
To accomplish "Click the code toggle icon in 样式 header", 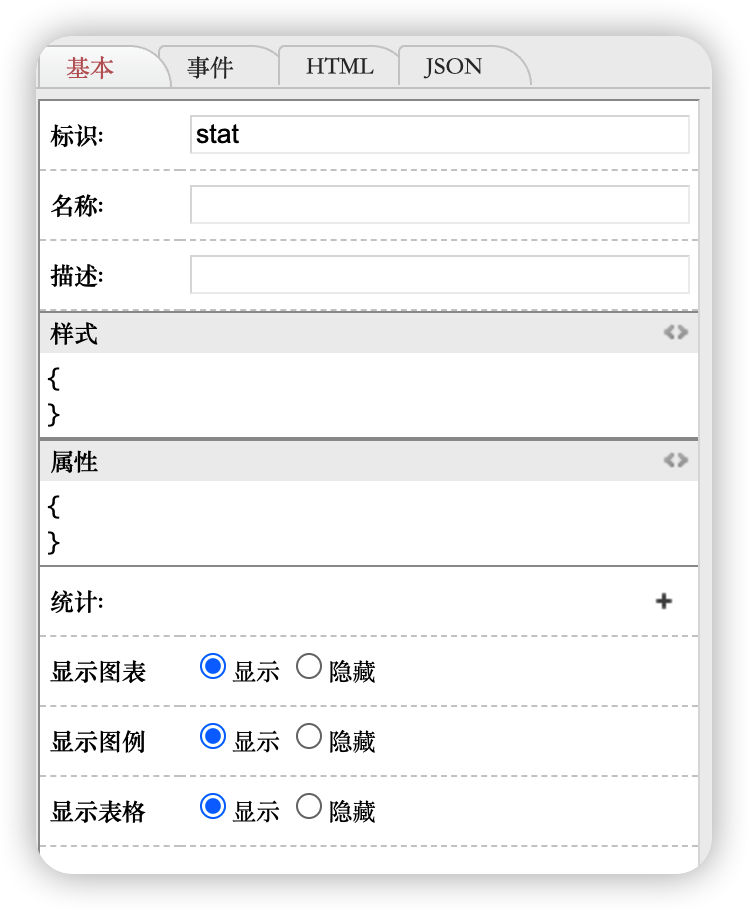I will 676,333.
